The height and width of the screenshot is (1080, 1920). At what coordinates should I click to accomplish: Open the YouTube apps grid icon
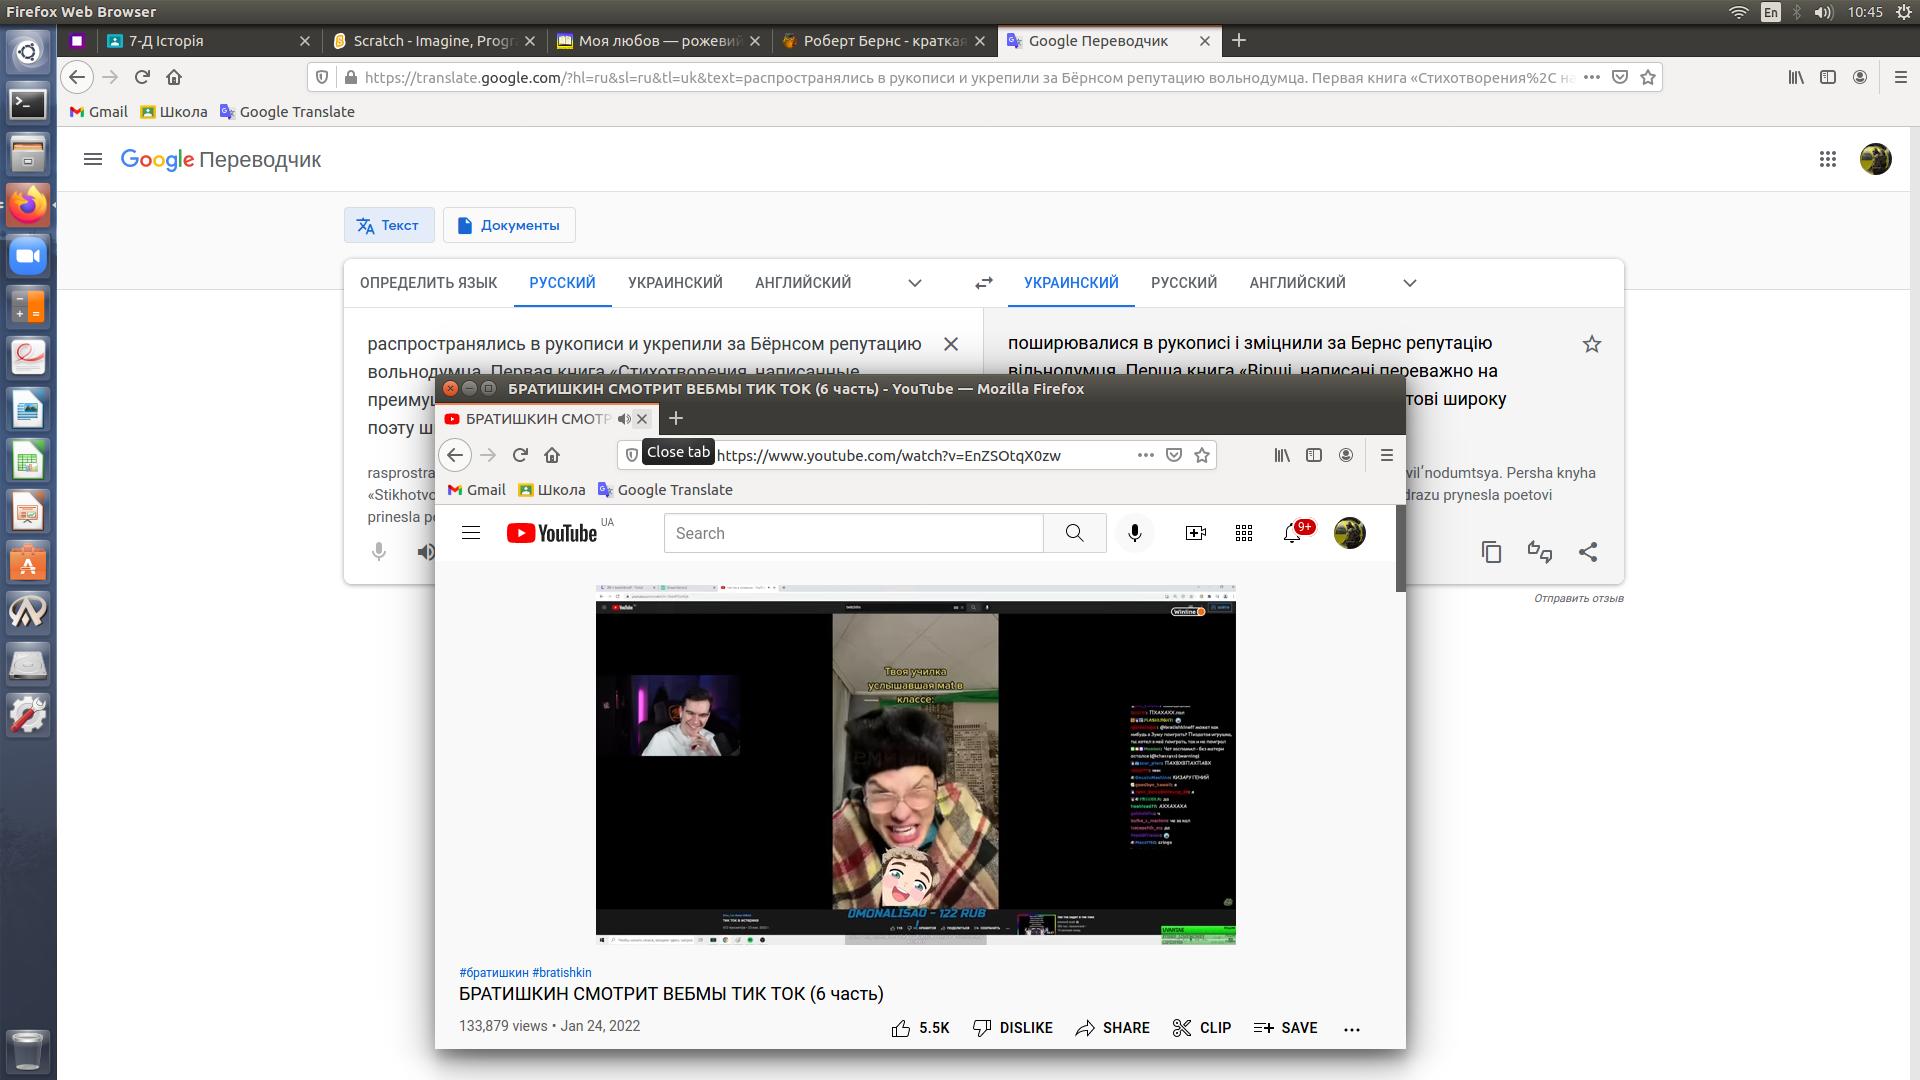coord(1244,533)
